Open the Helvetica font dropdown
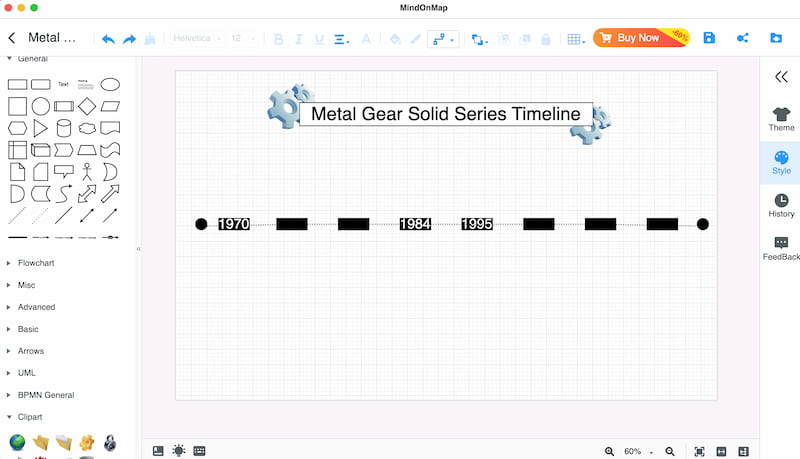This screenshot has width=800, height=459. click(196, 38)
